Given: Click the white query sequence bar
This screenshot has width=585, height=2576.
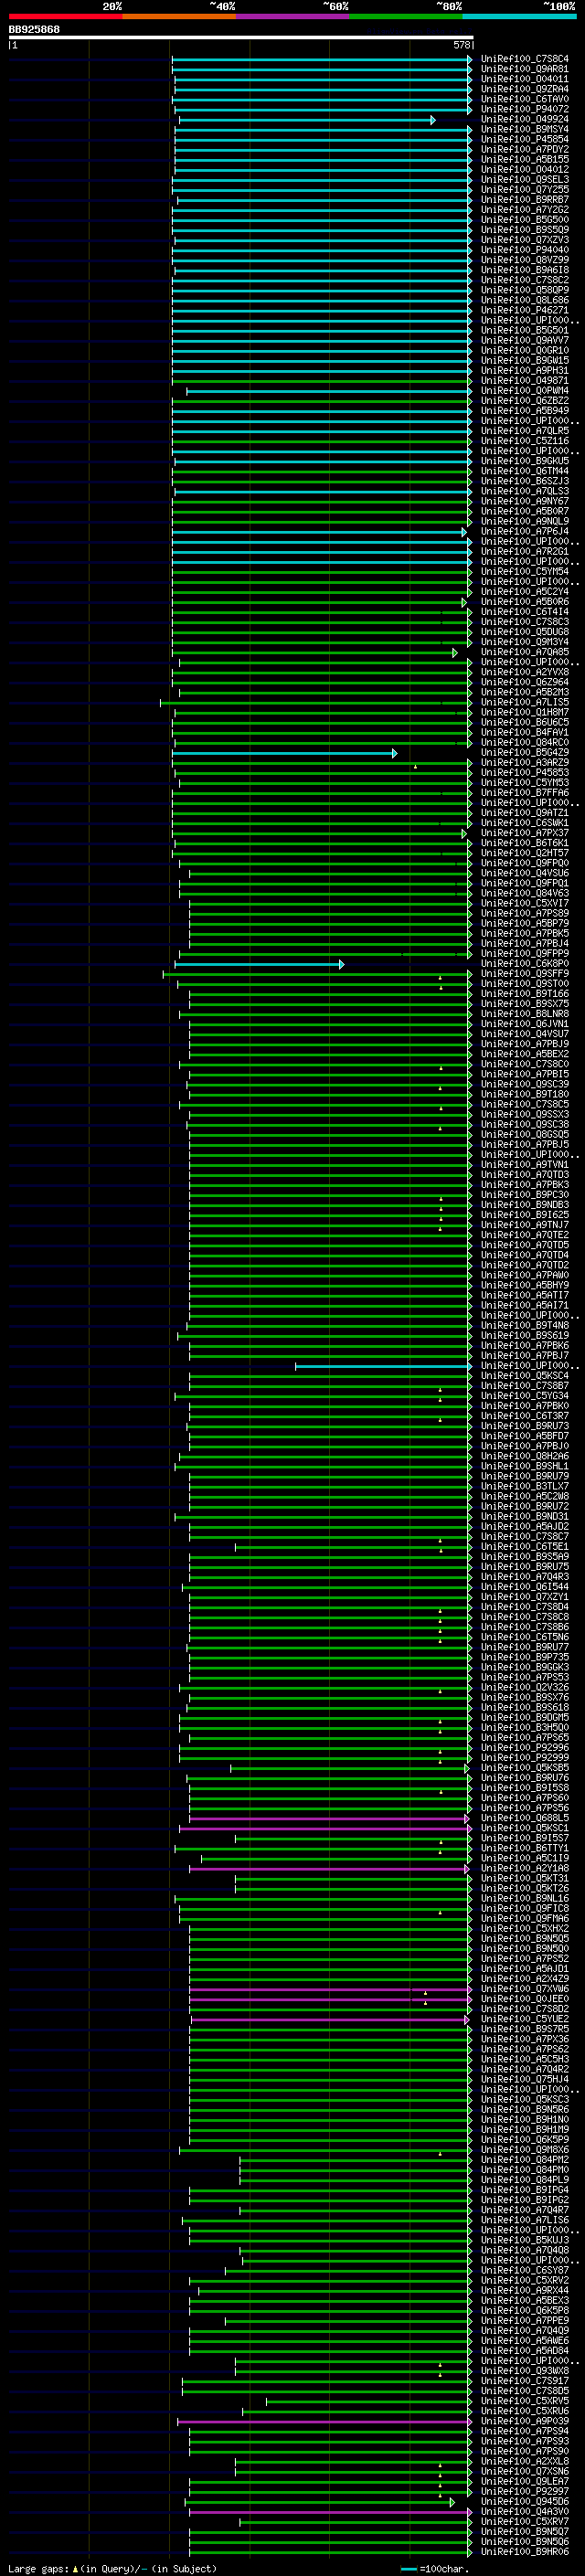Looking at the screenshot, I should click(x=241, y=37).
